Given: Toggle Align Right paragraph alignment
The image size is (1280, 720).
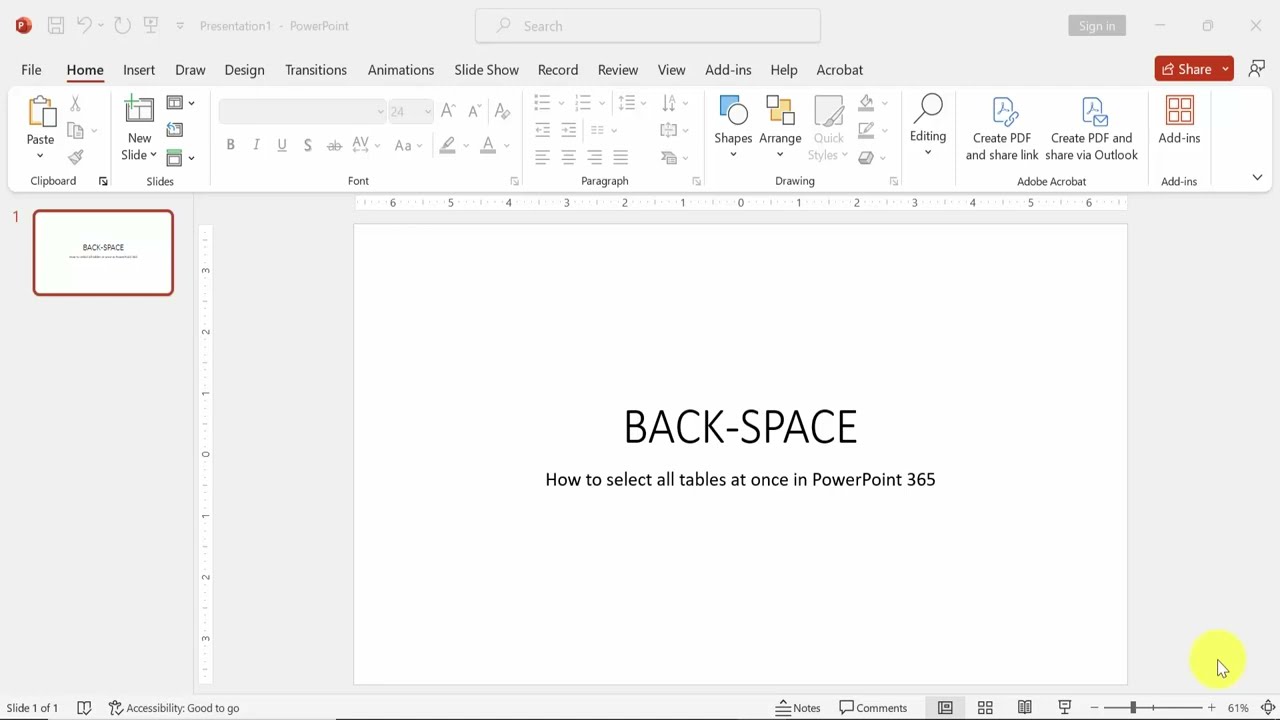Looking at the screenshot, I should click(594, 157).
